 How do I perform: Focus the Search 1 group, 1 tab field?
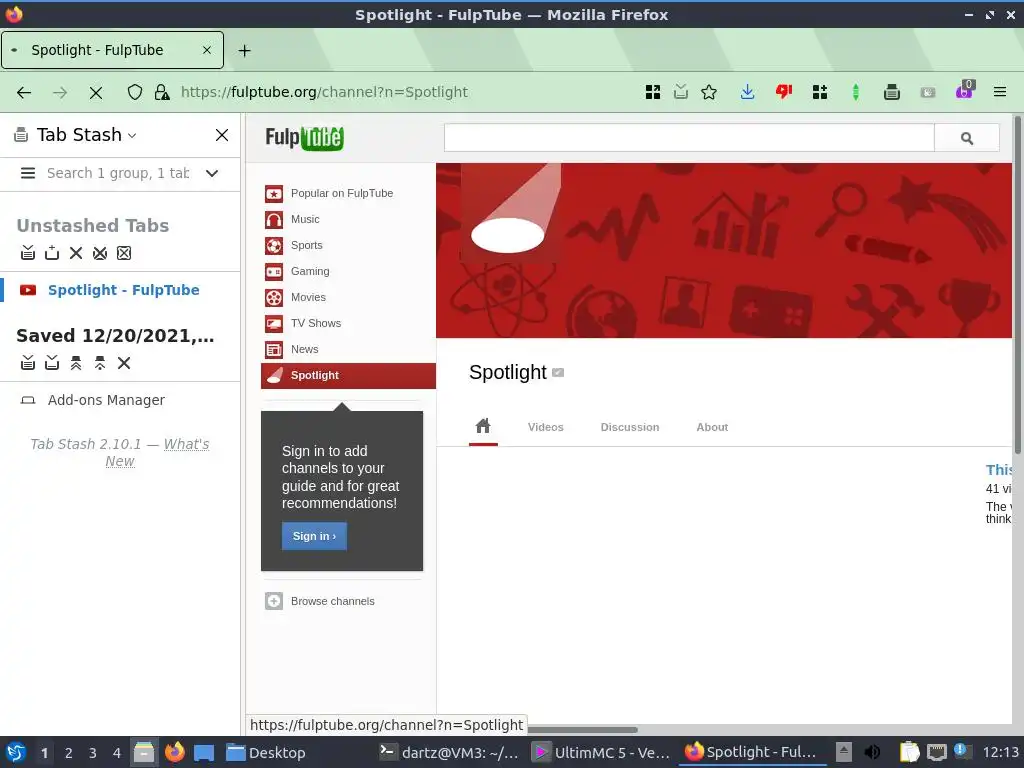pyautogui.click(x=119, y=173)
